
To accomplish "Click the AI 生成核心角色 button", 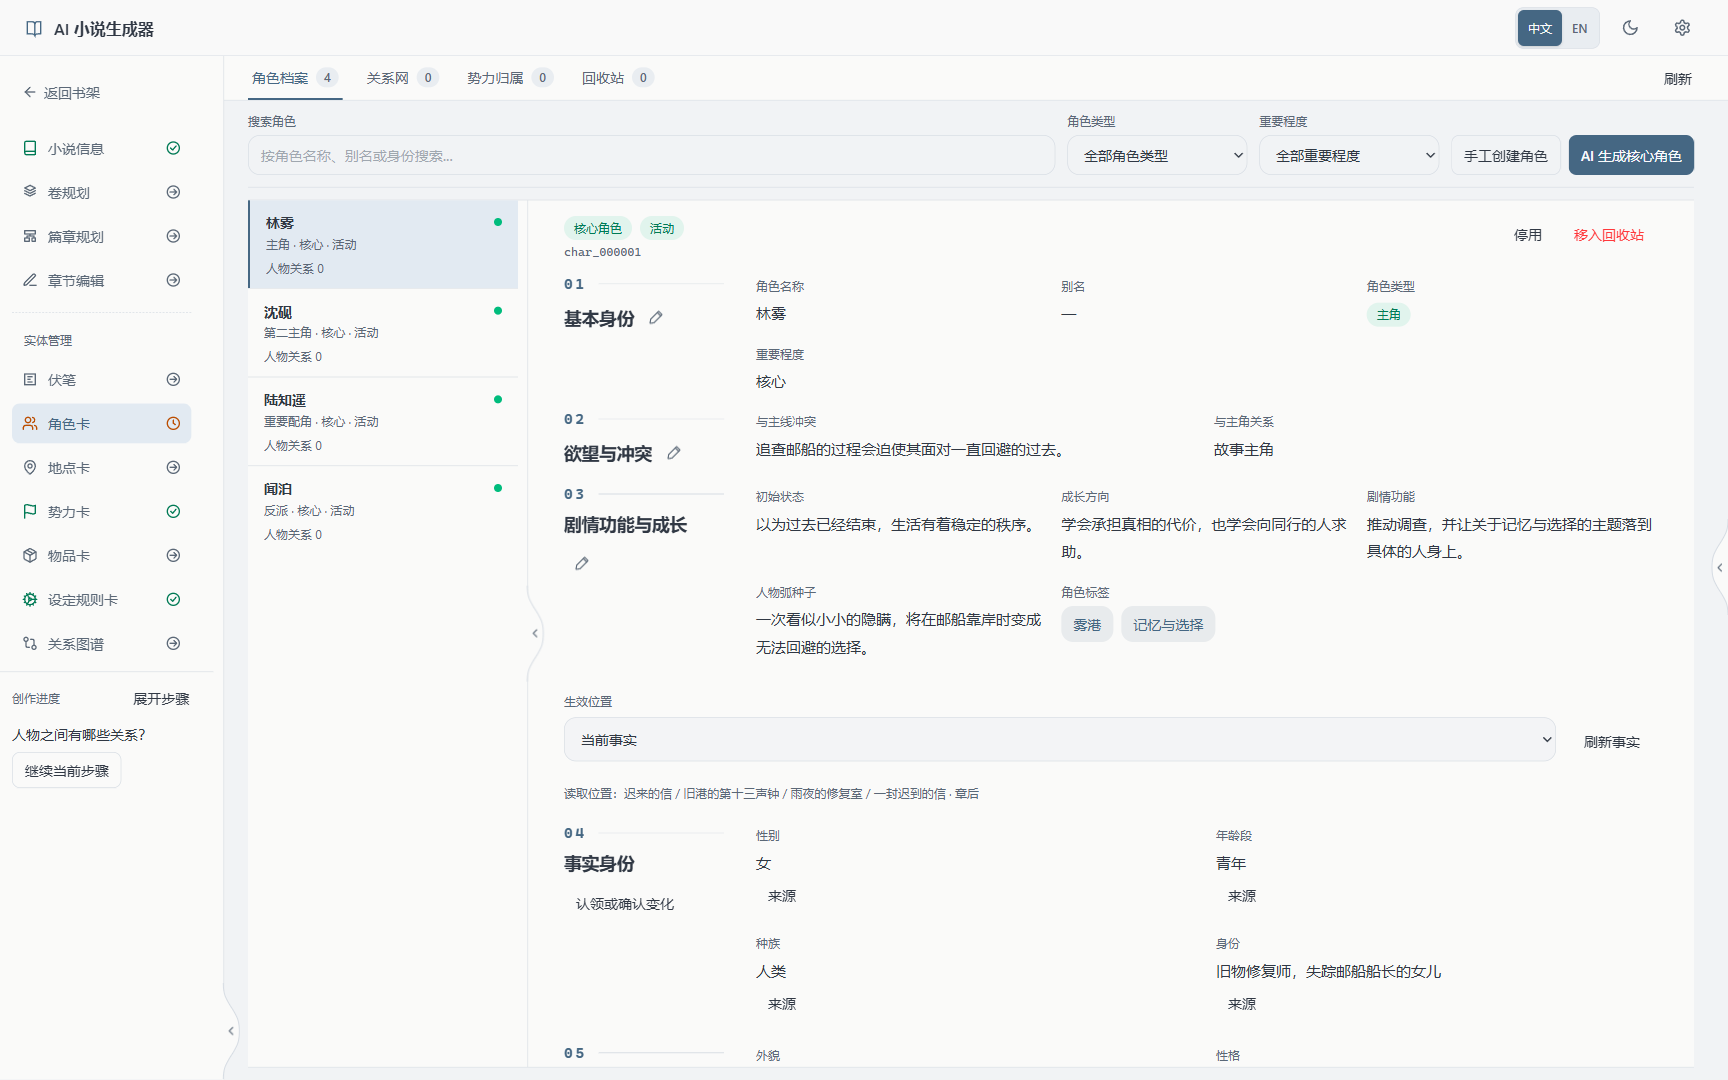I will pos(1631,156).
